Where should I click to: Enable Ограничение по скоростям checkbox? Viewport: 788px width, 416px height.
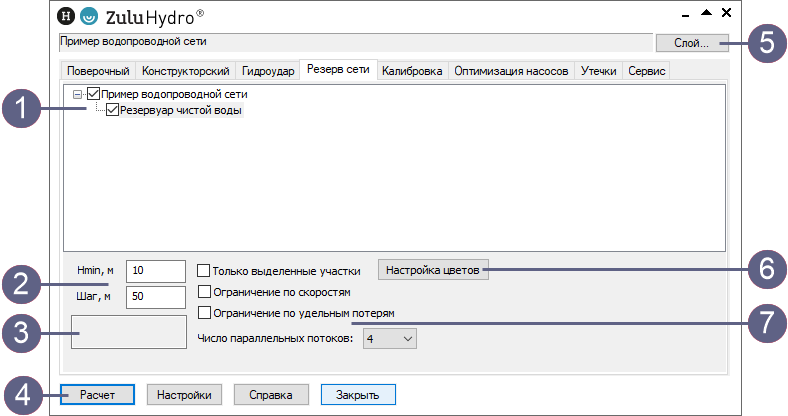point(204,292)
